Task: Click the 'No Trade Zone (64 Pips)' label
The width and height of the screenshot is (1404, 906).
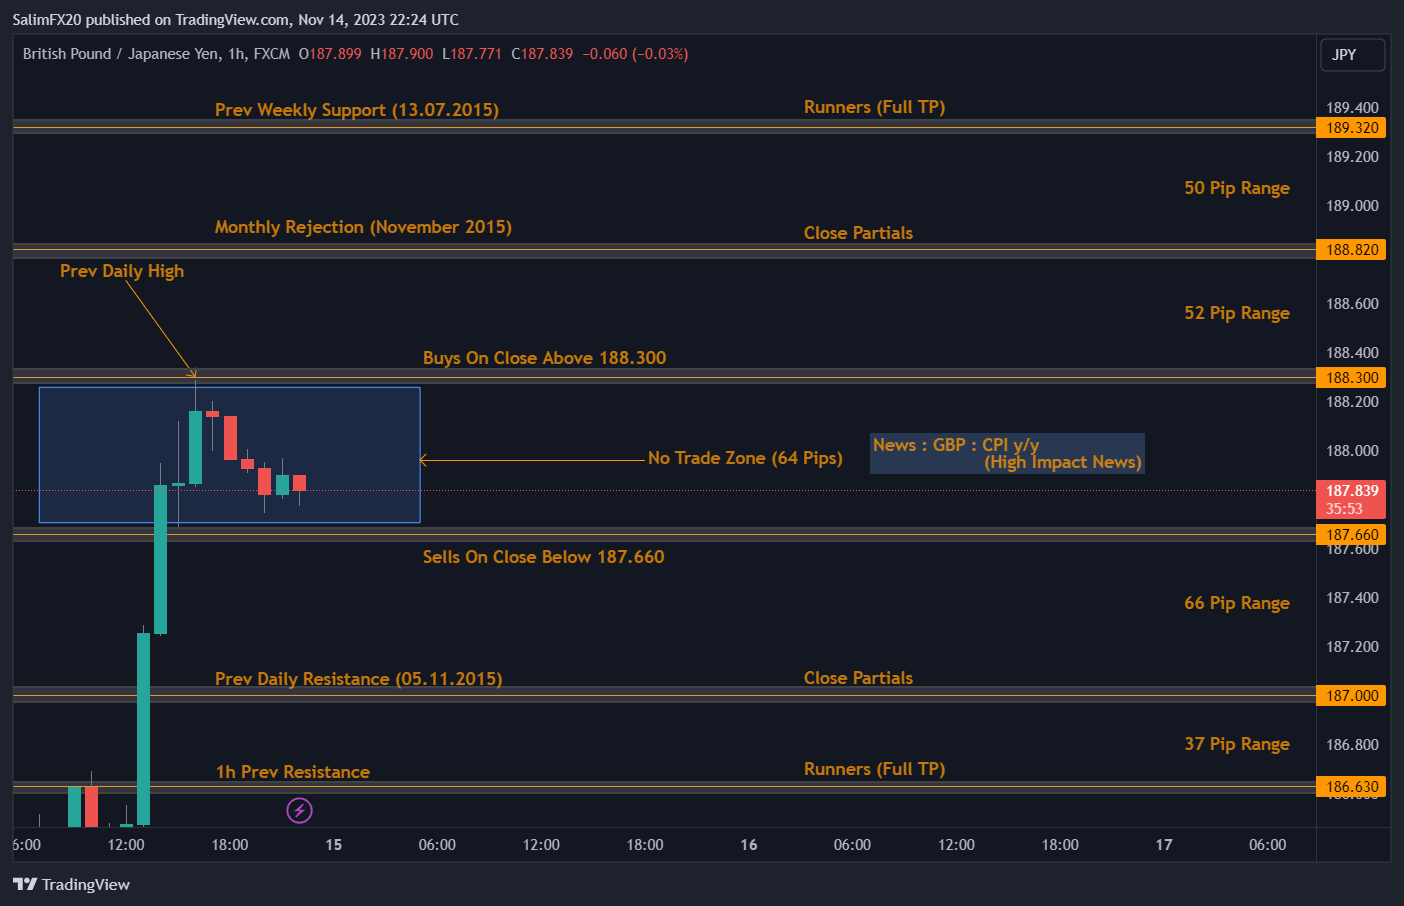Action: click(x=745, y=458)
